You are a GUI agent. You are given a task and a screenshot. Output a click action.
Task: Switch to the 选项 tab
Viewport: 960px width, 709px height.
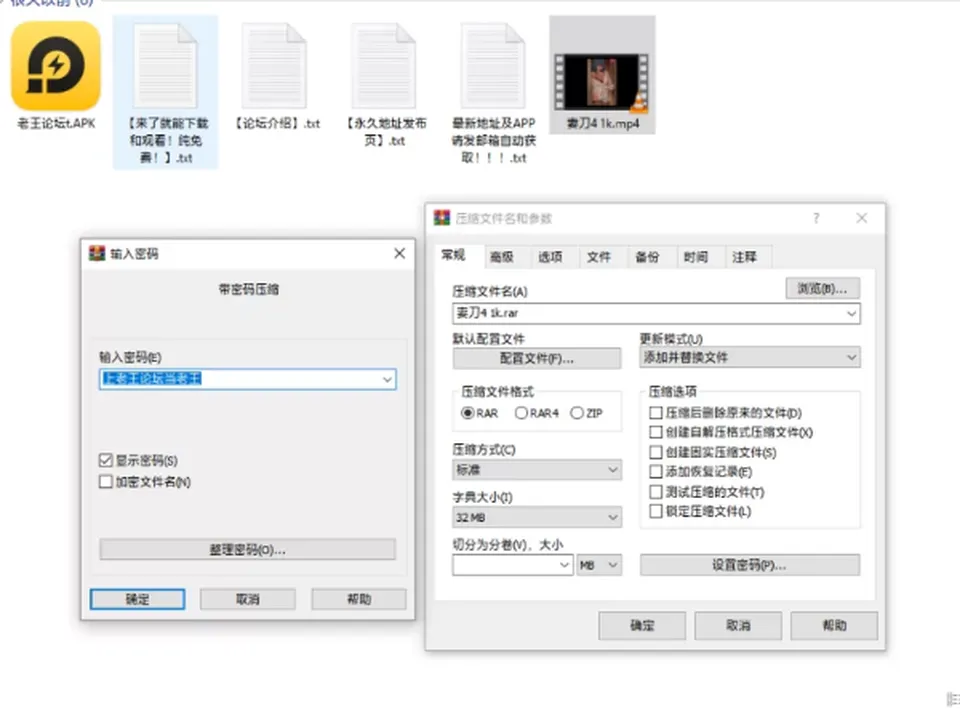[x=550, y=257]
